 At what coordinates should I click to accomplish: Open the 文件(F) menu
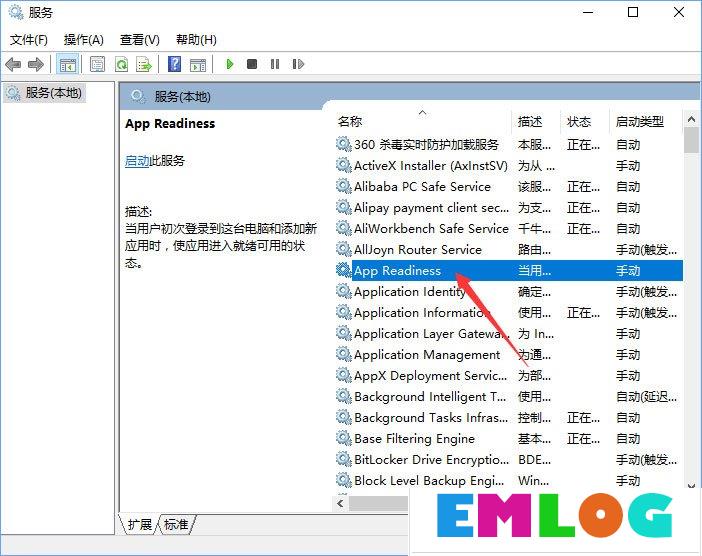(29, 40)
